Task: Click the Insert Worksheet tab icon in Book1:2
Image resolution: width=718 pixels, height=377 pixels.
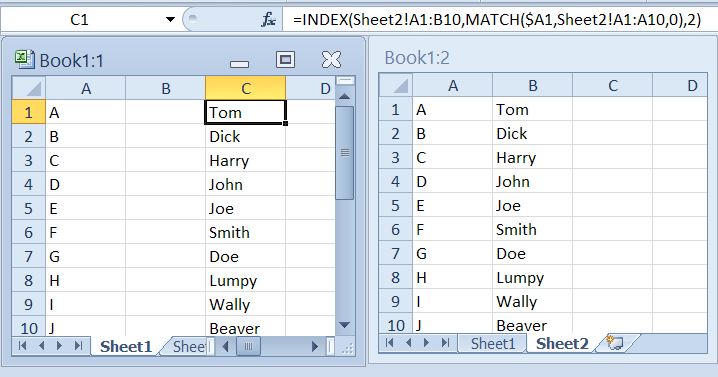Action: point(615,343)
